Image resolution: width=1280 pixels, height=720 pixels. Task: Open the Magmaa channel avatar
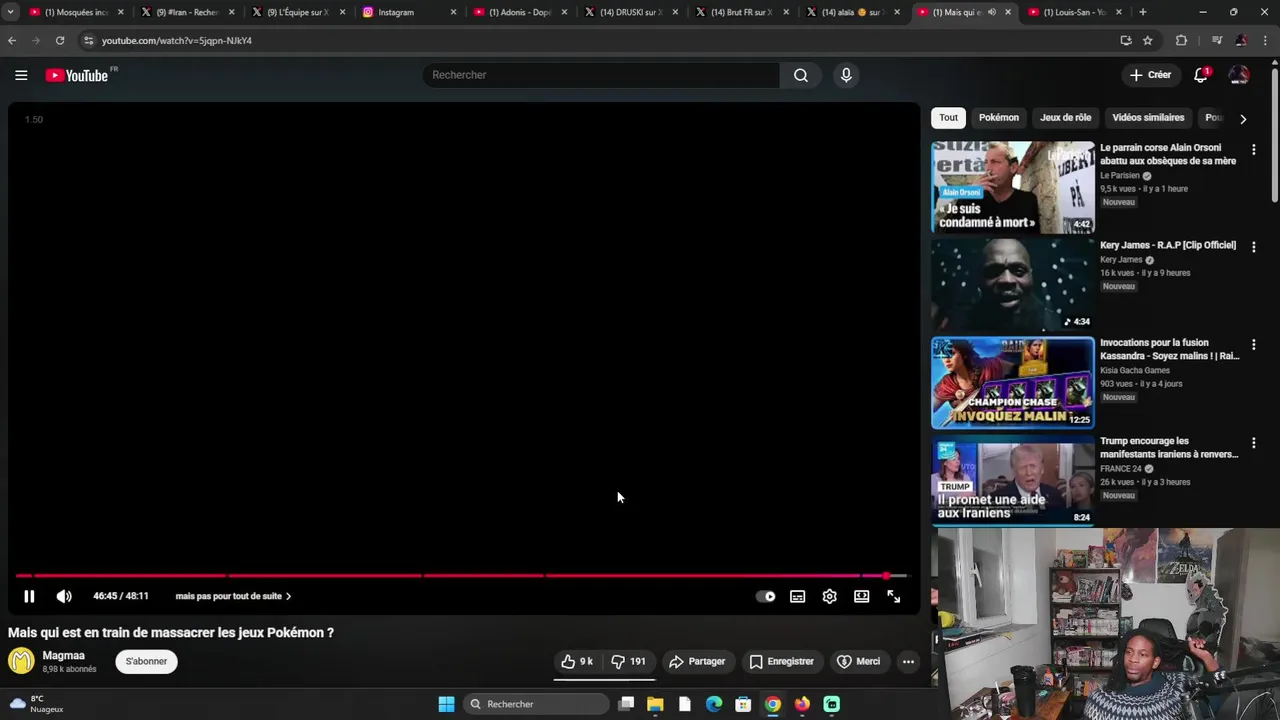click(21, 661)
